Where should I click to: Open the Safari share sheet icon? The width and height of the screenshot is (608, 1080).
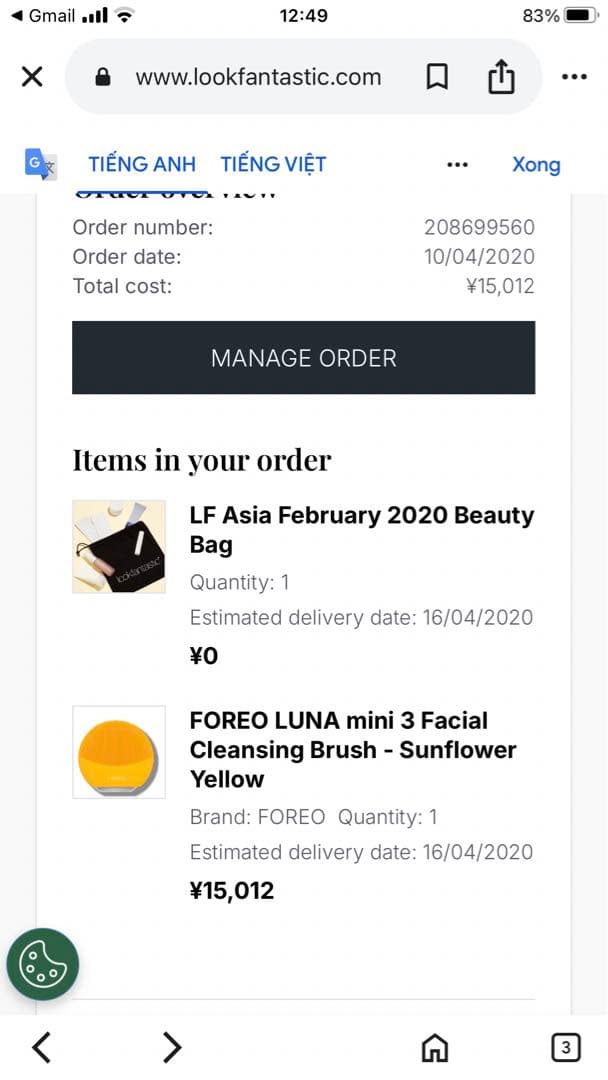click(502, 76)
